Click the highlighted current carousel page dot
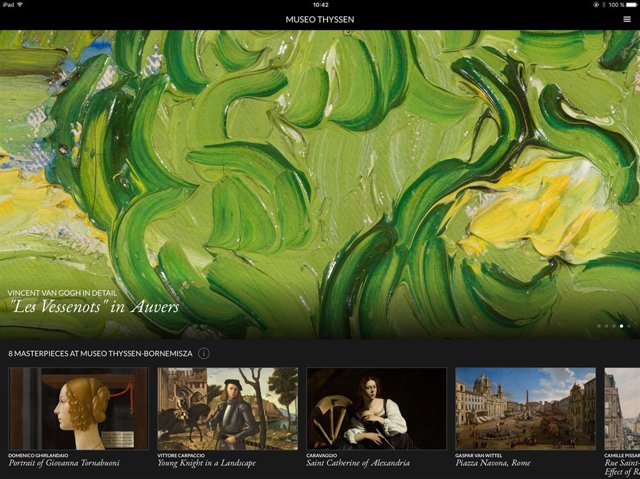The width and height of the screenshot is (640, 479). [622, 326]
